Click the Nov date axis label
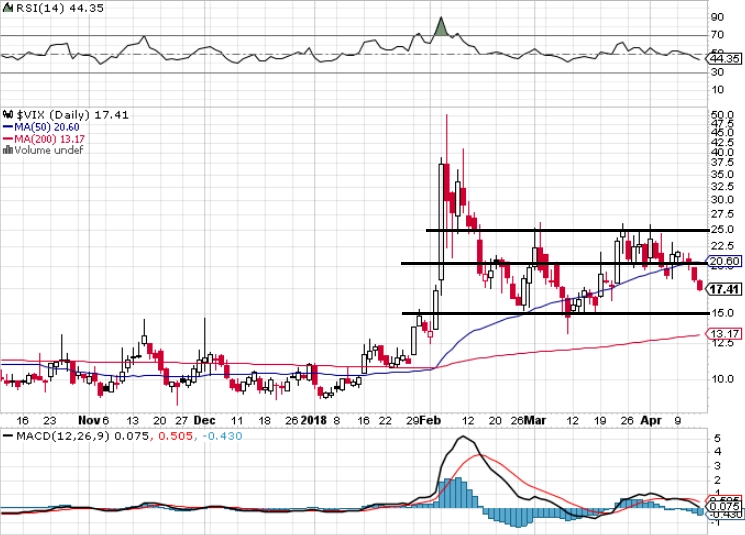 [x=89, y=420]
